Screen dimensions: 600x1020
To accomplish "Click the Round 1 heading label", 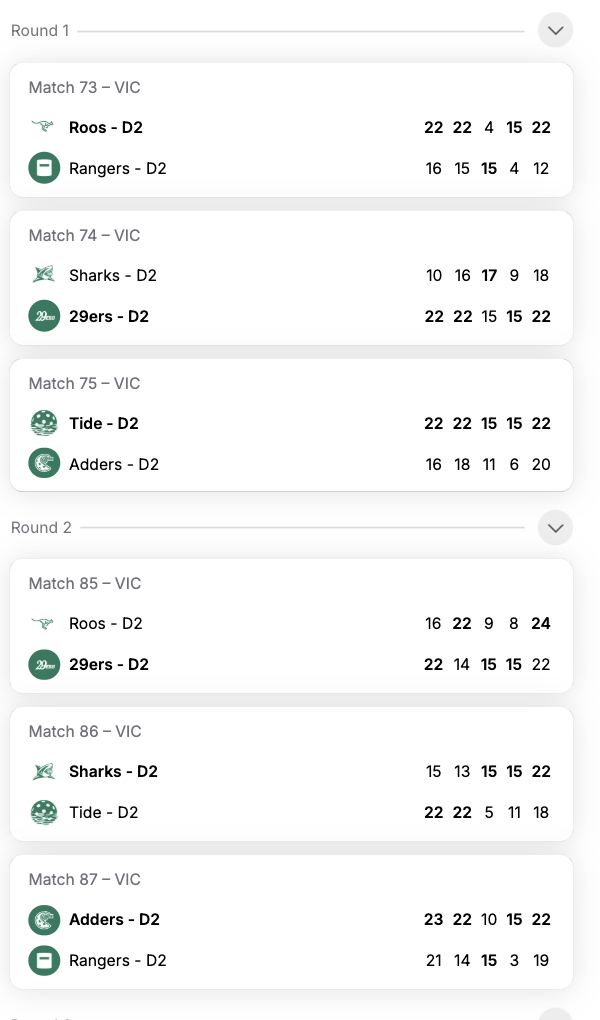I will pos(40,31).
